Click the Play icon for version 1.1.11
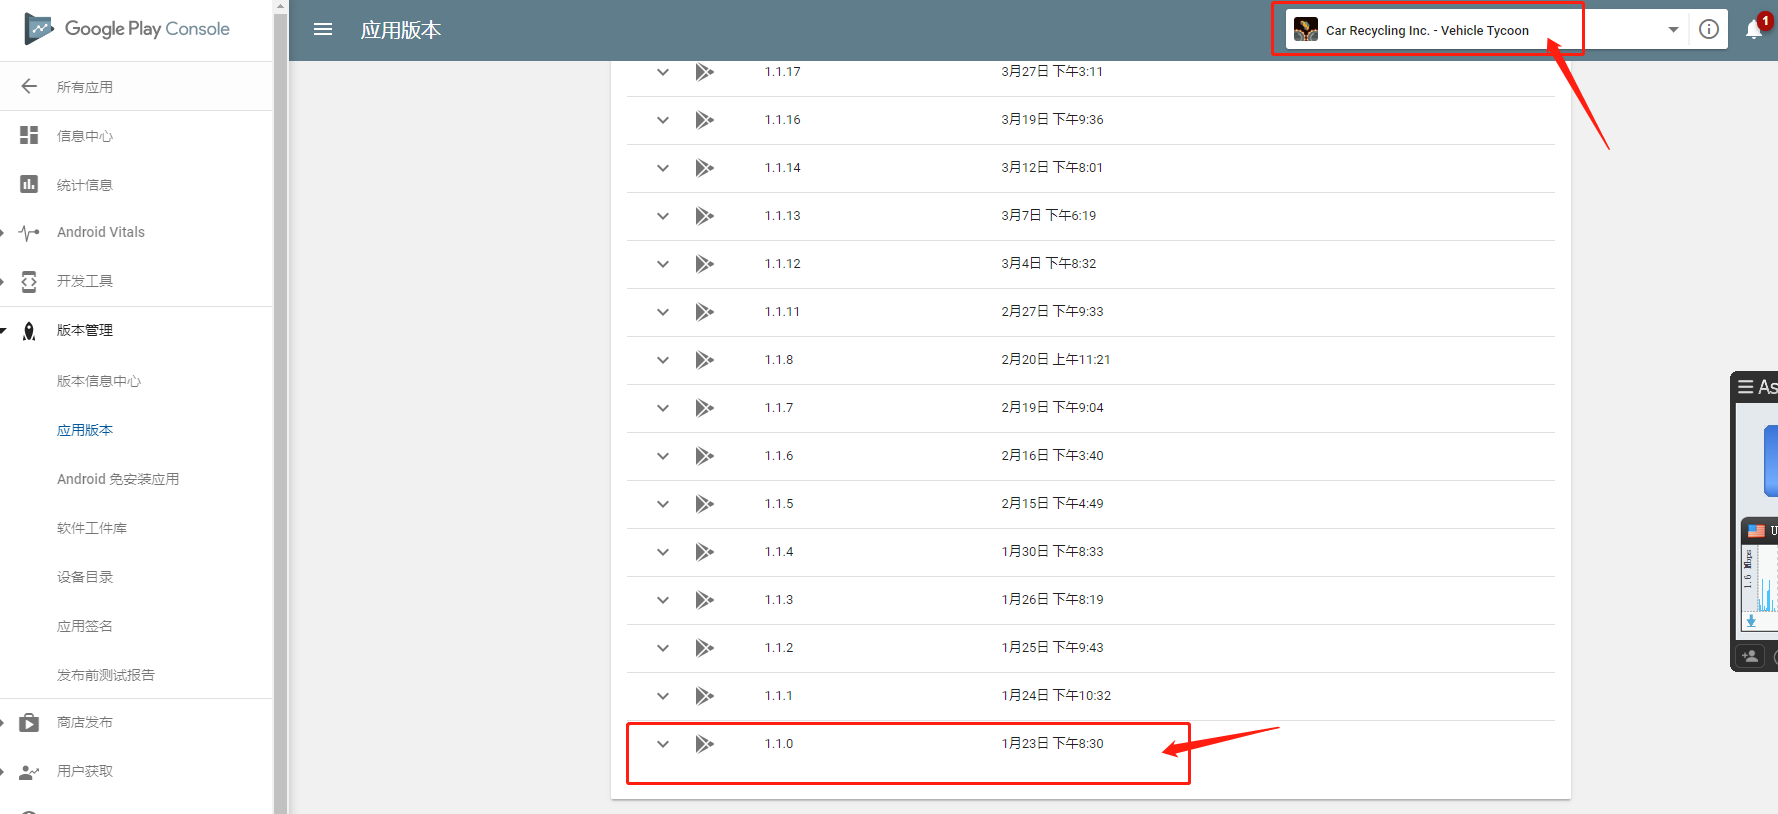 (705, 312)
